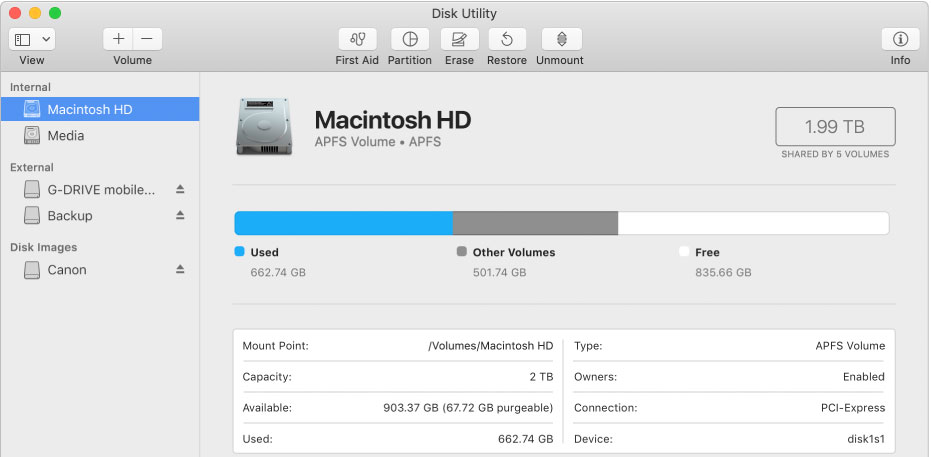Image resolution: width=931 pixels, height=457 pixels.
Task: Run First Aid from the toolbar
Action: (x=357, y=39)
